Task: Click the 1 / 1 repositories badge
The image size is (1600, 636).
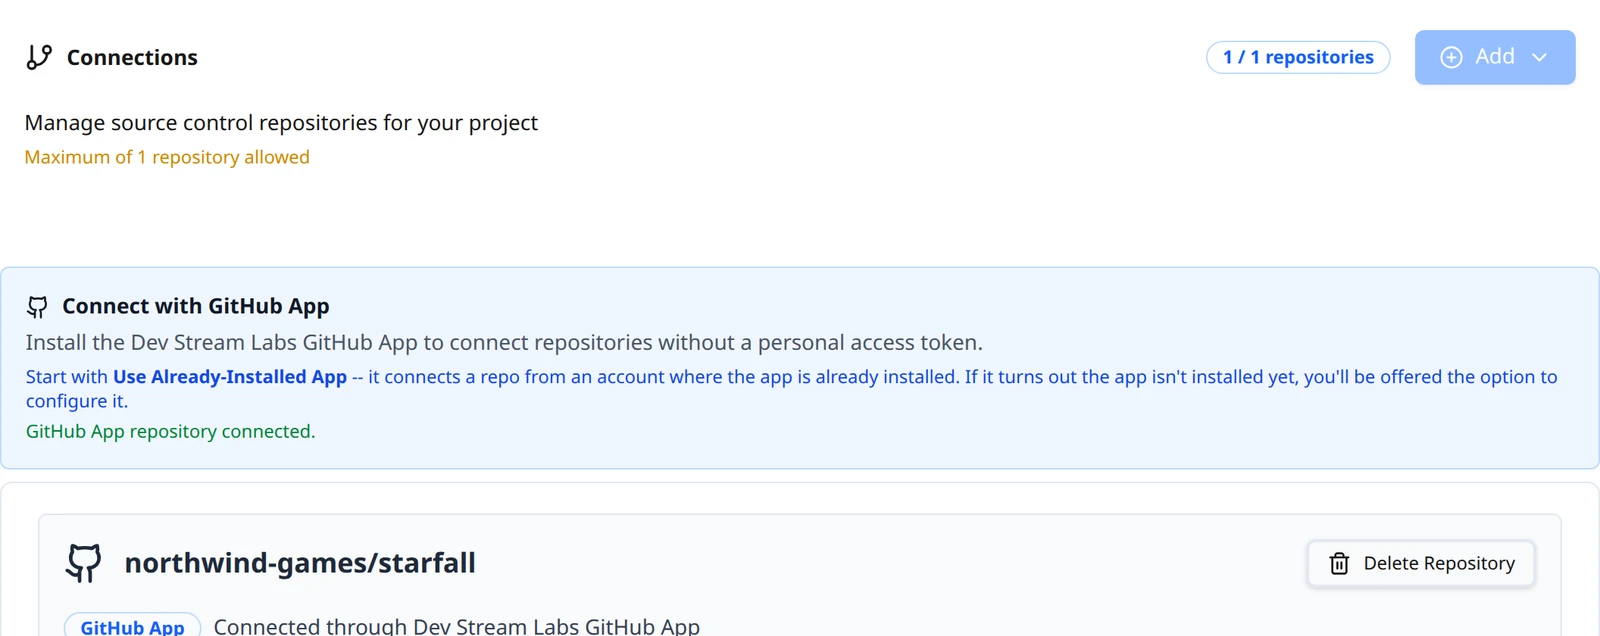Action: point(1298,57)
